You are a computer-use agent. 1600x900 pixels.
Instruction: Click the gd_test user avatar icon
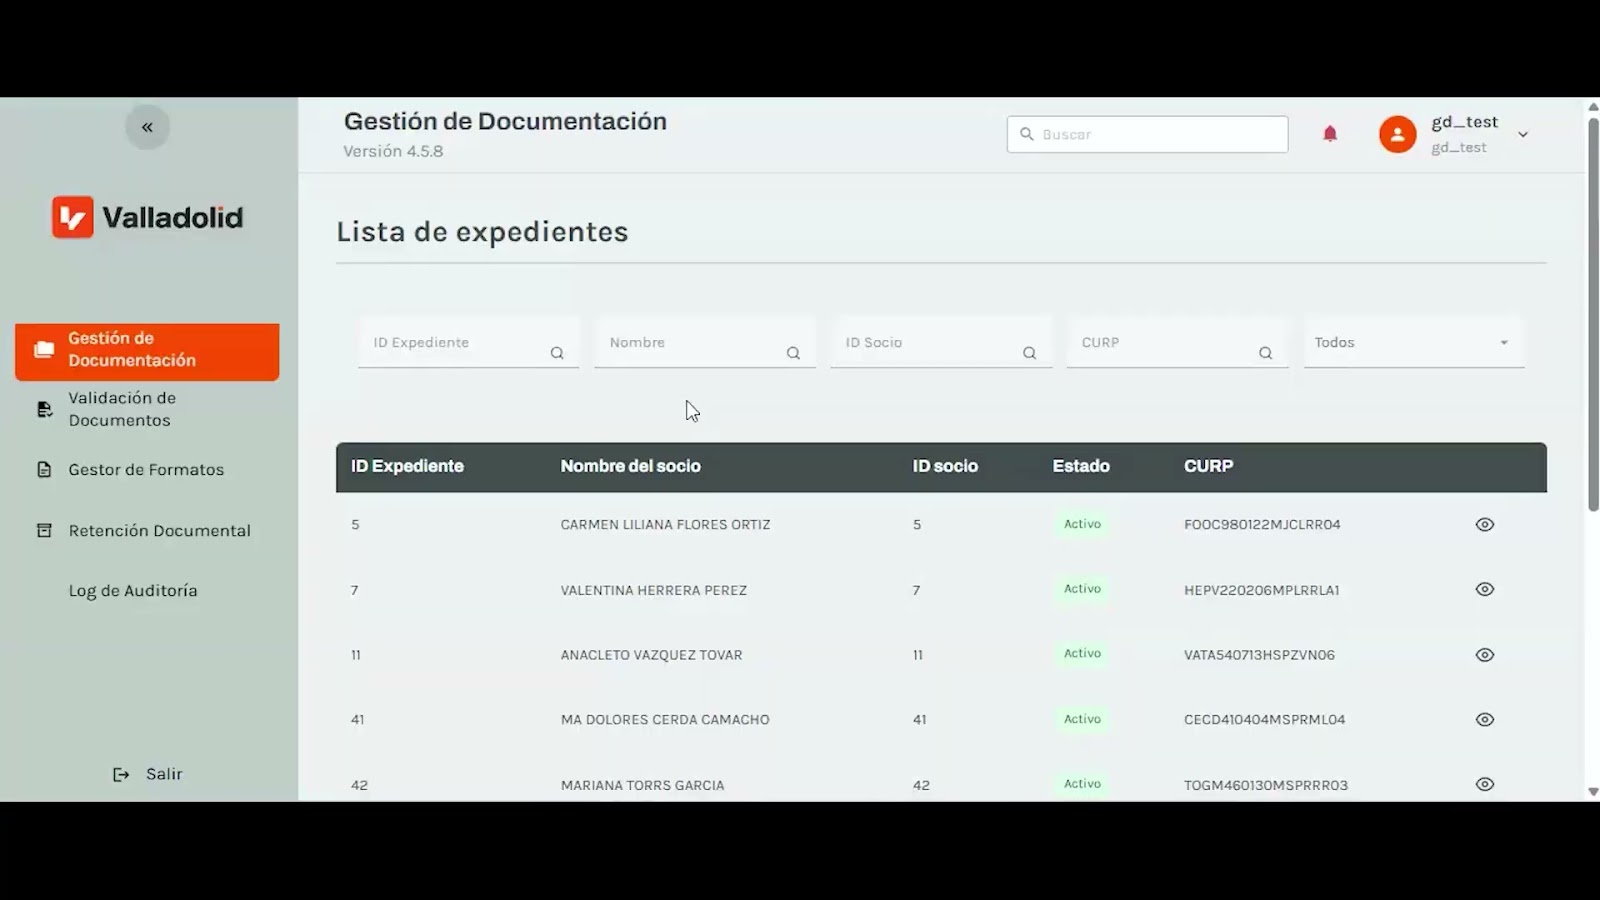coord(1397,134)
